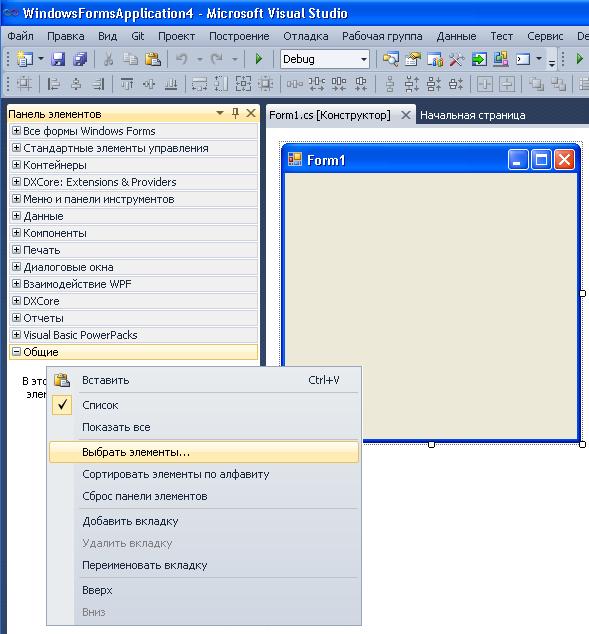Select 'Показать все' in context menu
Image resolution: width=589 pixels, height=634 pixels.
pyautogui.click(x=204, y=427)
